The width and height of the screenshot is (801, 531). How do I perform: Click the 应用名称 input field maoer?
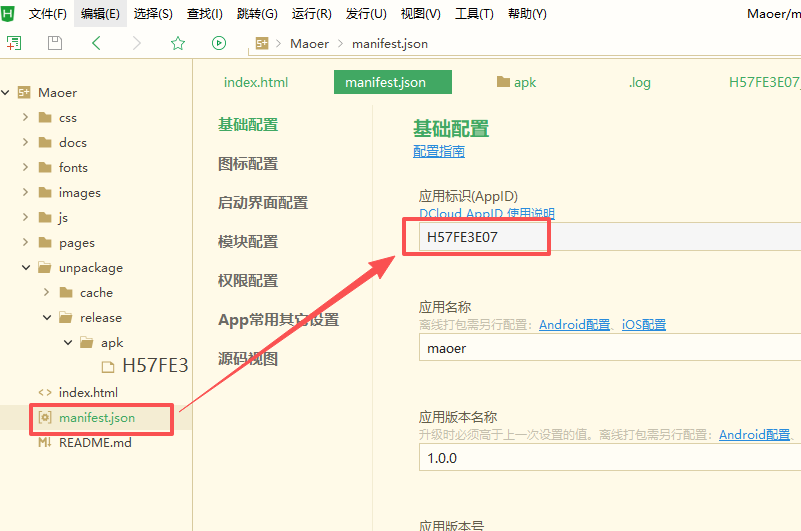tap(610, 348)
